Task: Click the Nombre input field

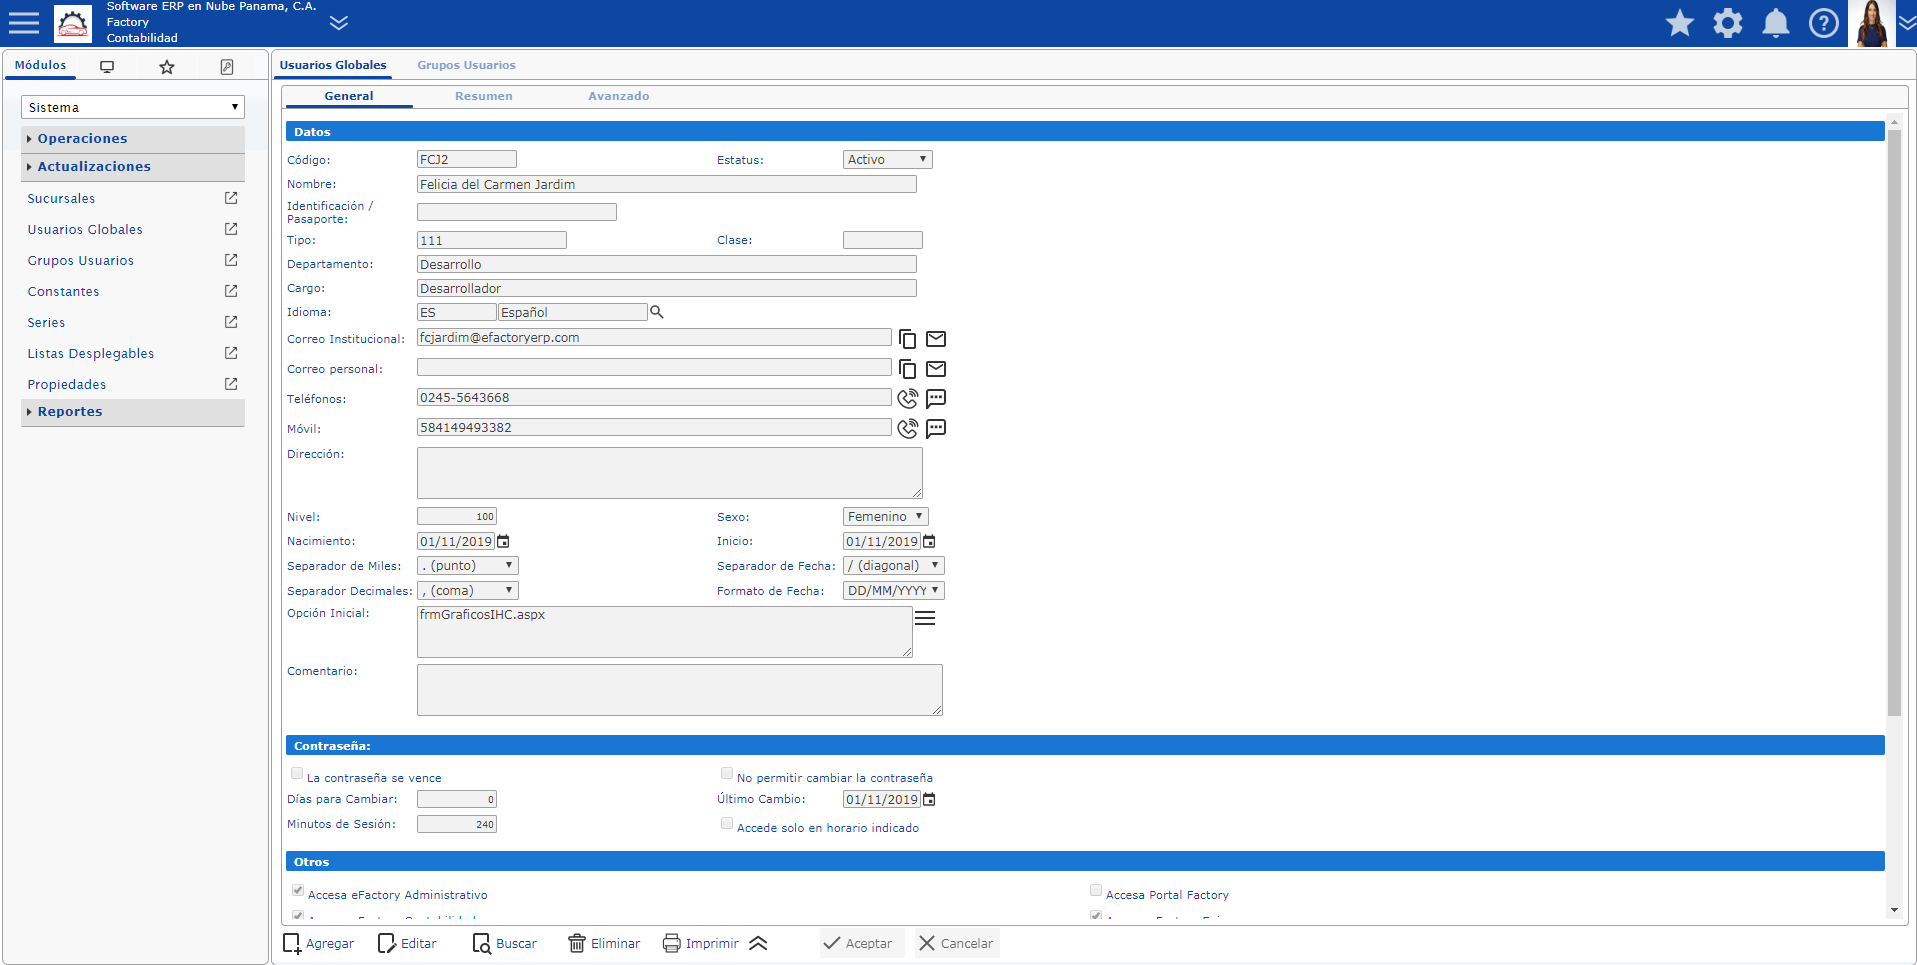Action: click(666, 185)
